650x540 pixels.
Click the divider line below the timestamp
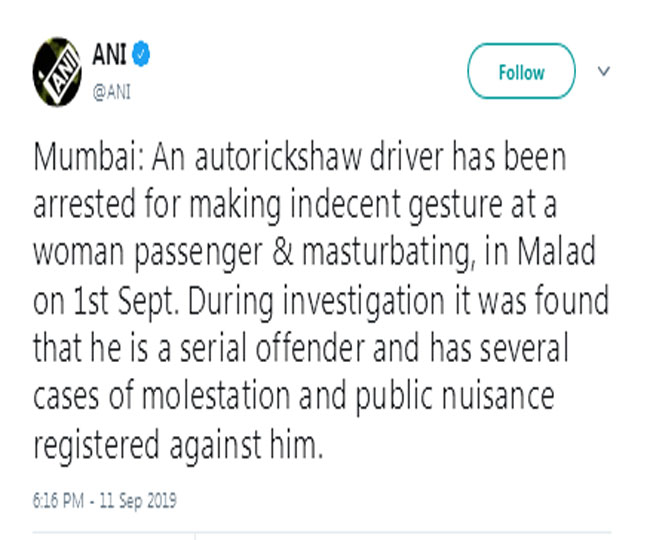[322, 531]
